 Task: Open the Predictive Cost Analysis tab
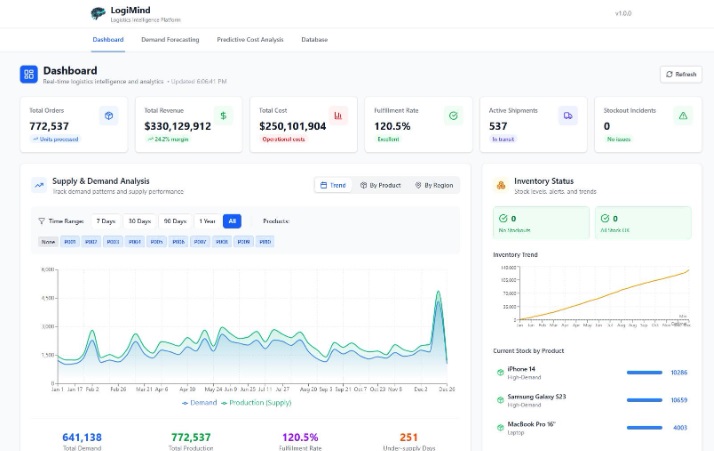[250, 40]
